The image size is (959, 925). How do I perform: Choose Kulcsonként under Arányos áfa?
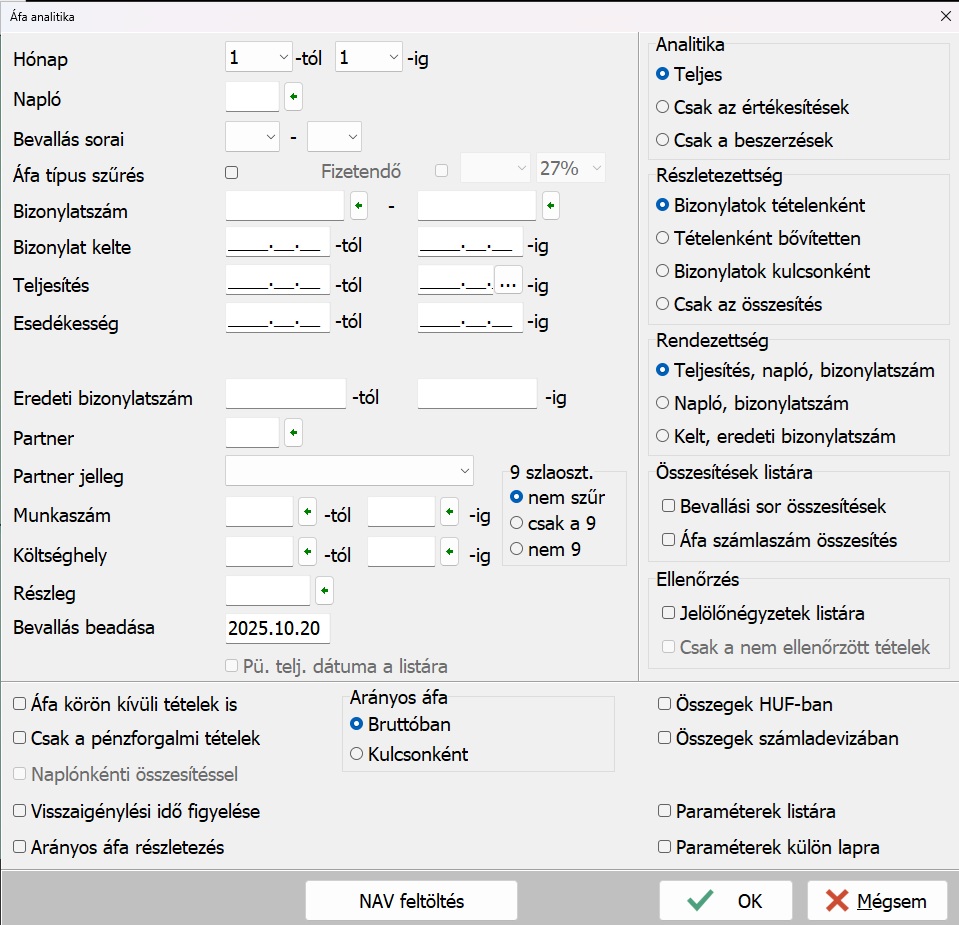pos(357,754)
